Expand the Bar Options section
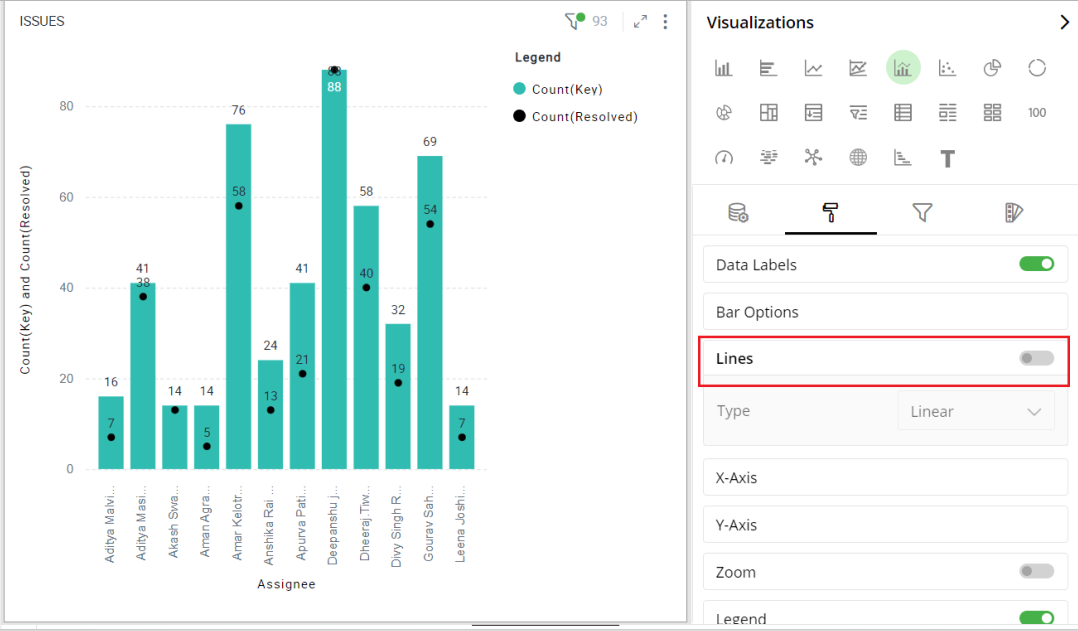The image size is (1078, 631). [x=885, y=312]
